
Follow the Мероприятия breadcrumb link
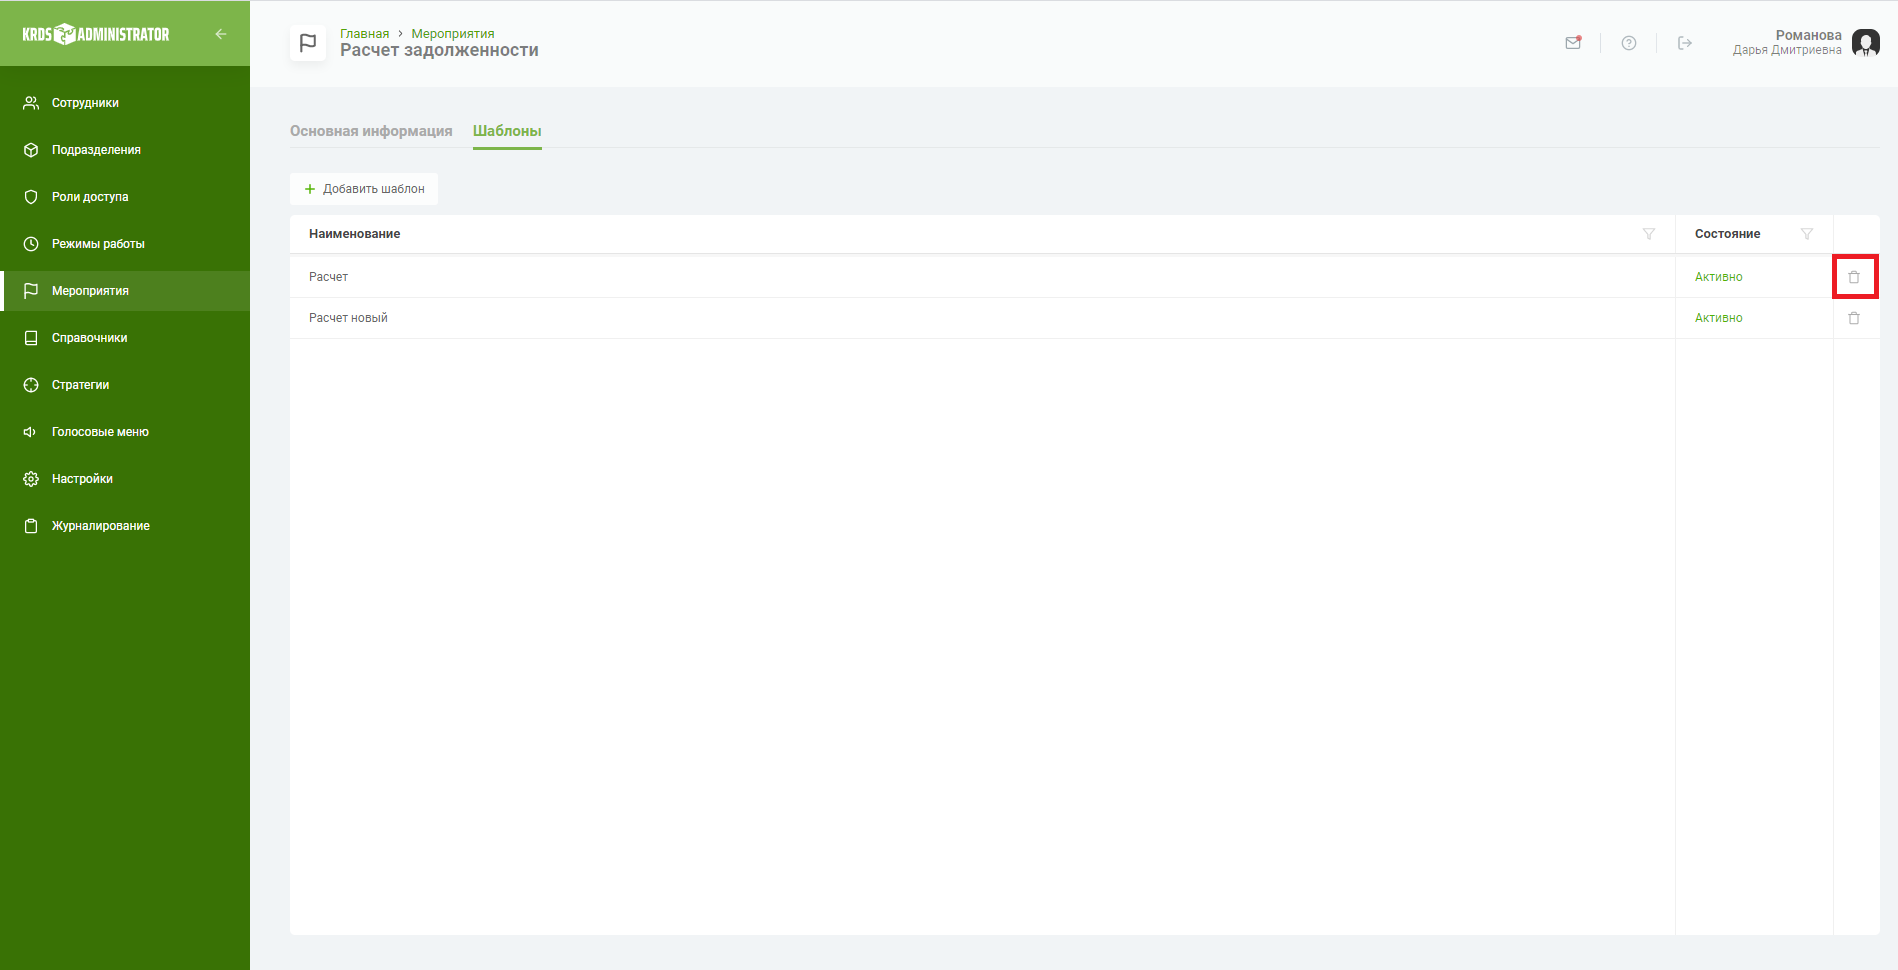coord(453,34)
